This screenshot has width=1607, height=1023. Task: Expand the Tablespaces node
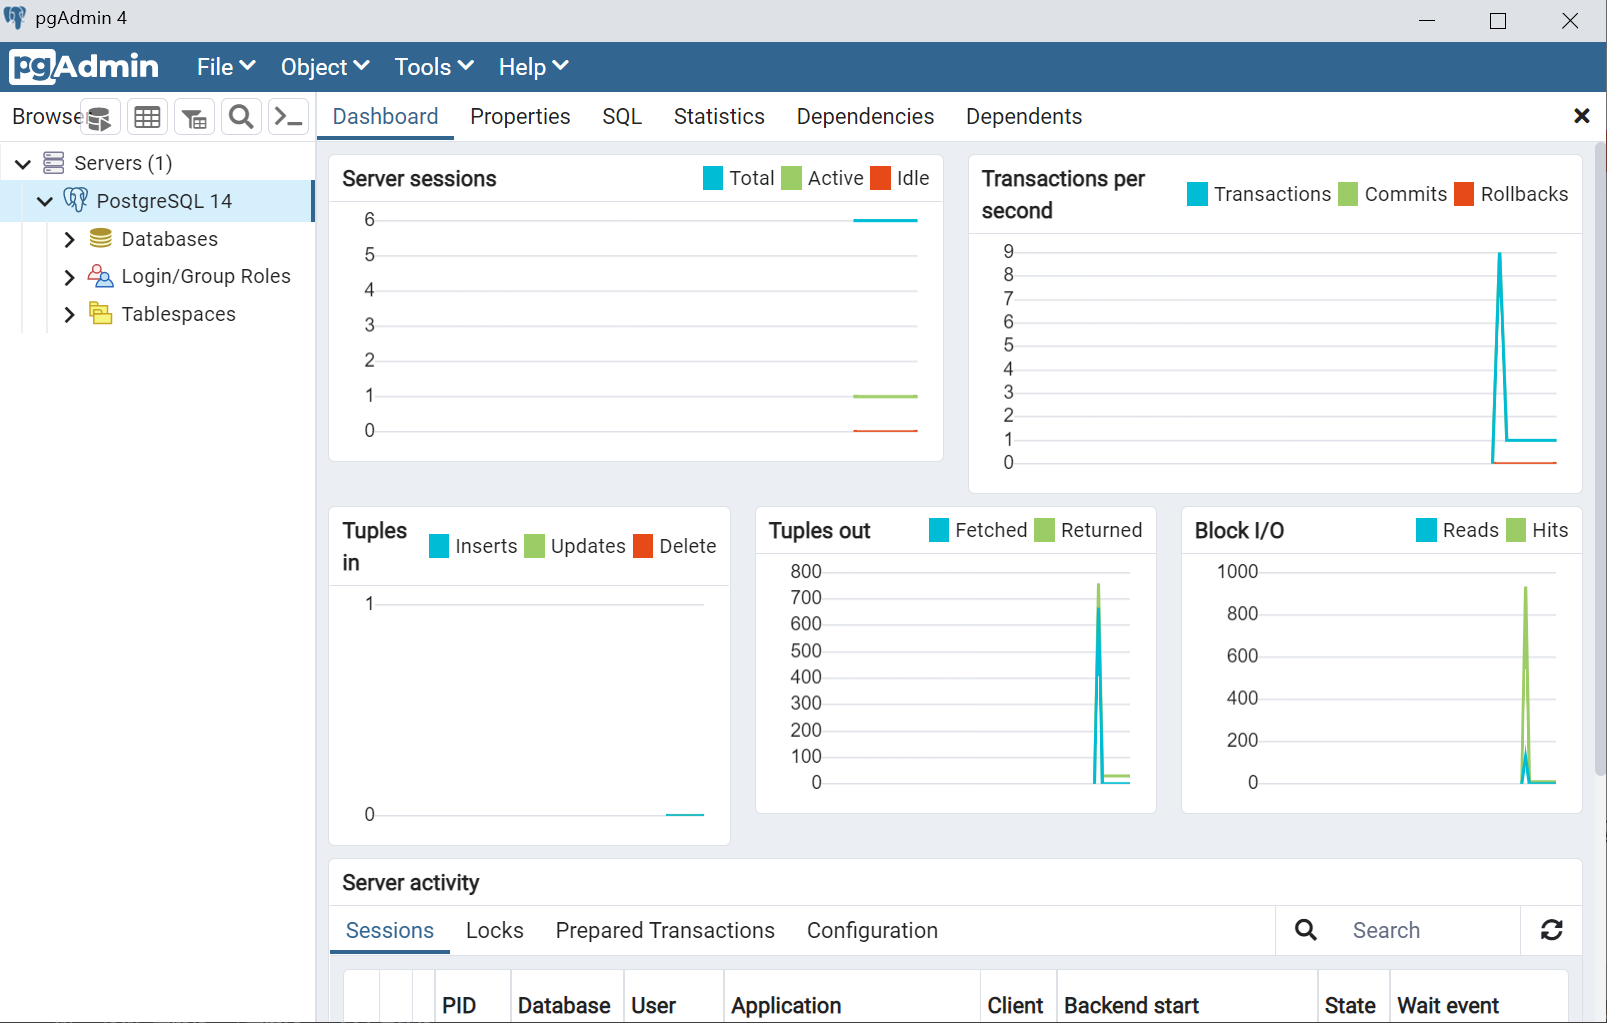click(x=69, y=314)
